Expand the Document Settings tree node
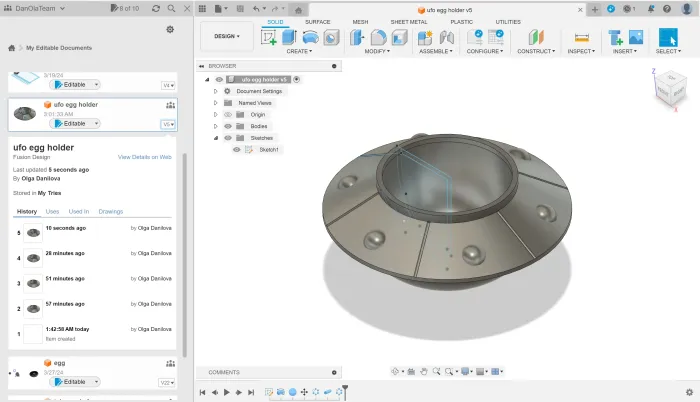 coord(215,91)
